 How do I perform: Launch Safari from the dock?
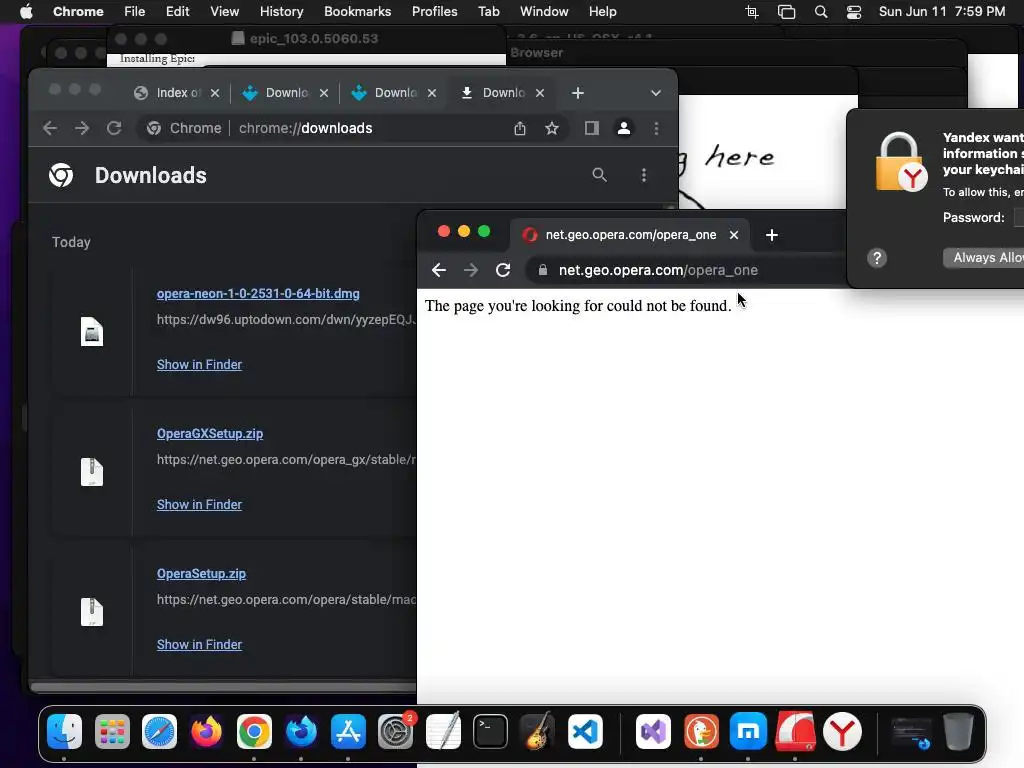[159, 731]
